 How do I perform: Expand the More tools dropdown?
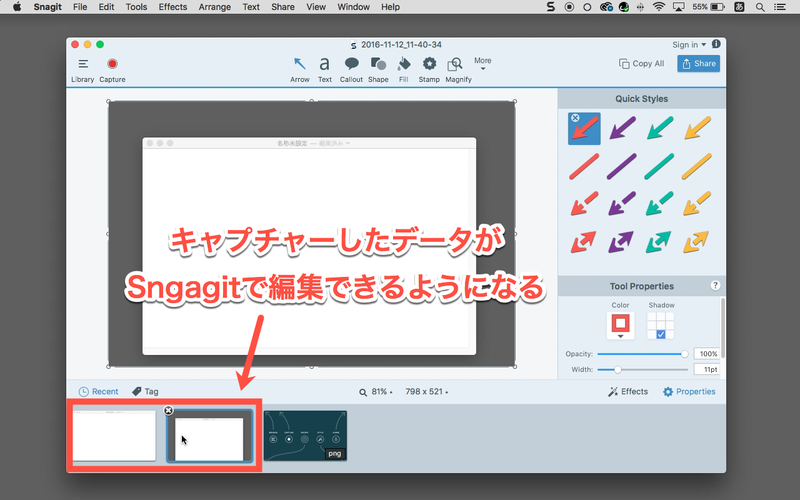coord(483,63)
